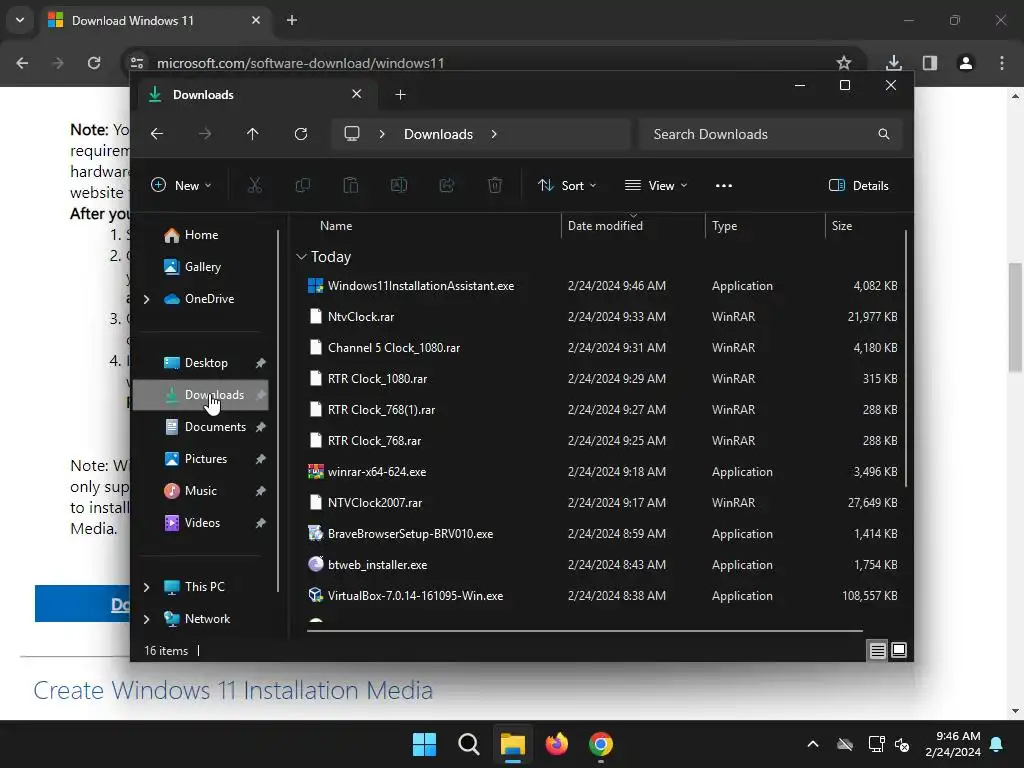Click the Chrome page vertical scrollbar
This screenshot has width=1024, height=768.
click(1015, 317)
